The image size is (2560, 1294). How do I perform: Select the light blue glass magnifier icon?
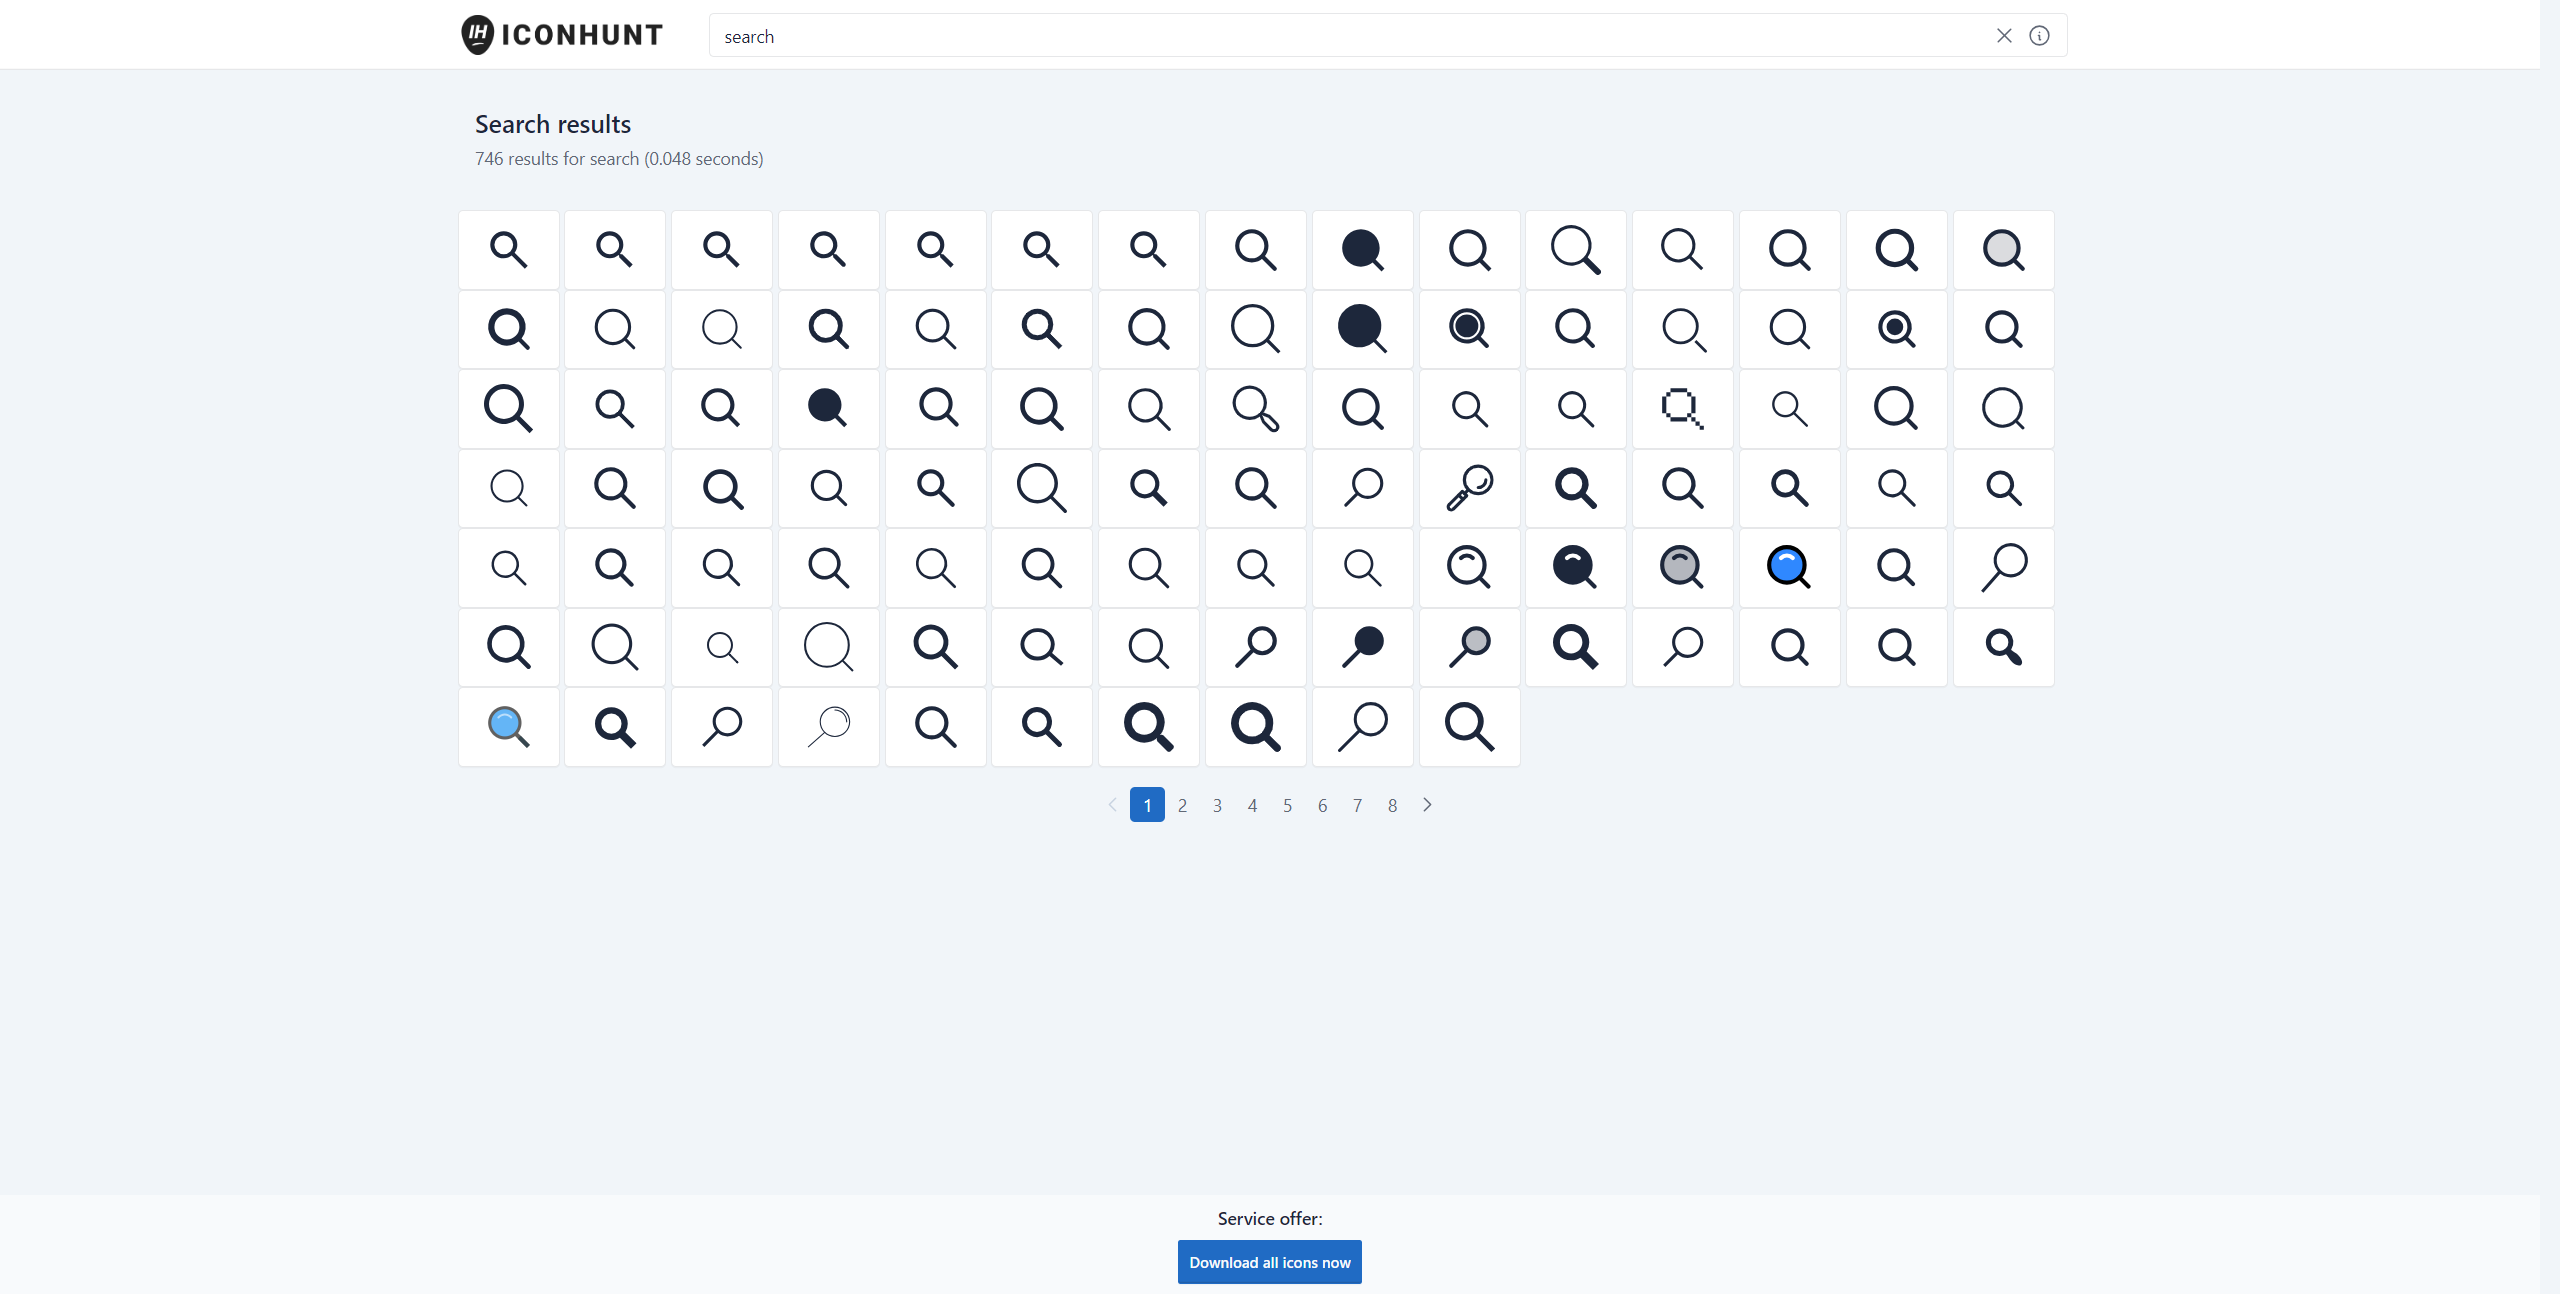pyautogui.click(x=508, y=727)
